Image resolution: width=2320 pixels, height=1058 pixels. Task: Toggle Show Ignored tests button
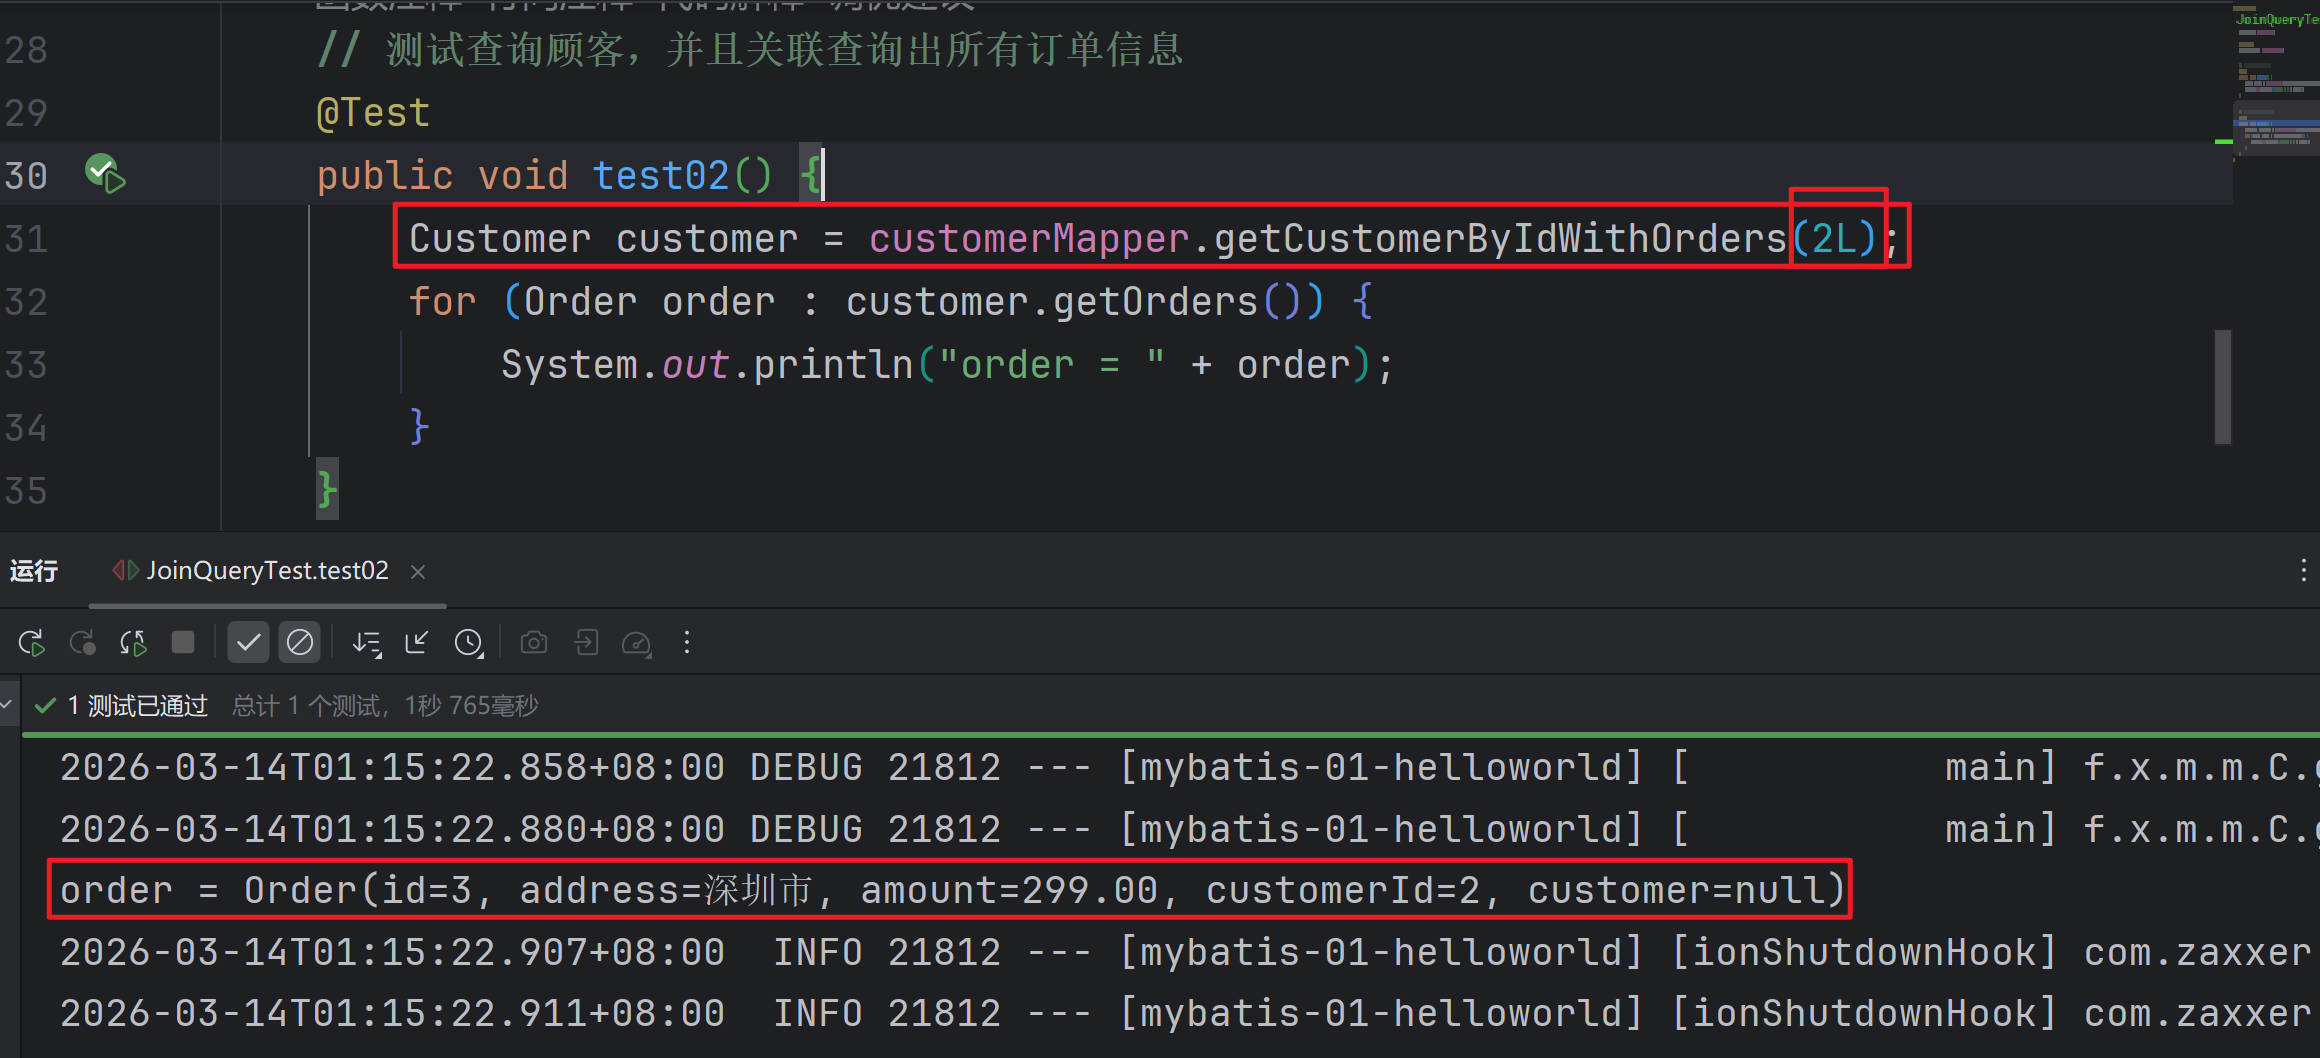(x=299, y=642)
